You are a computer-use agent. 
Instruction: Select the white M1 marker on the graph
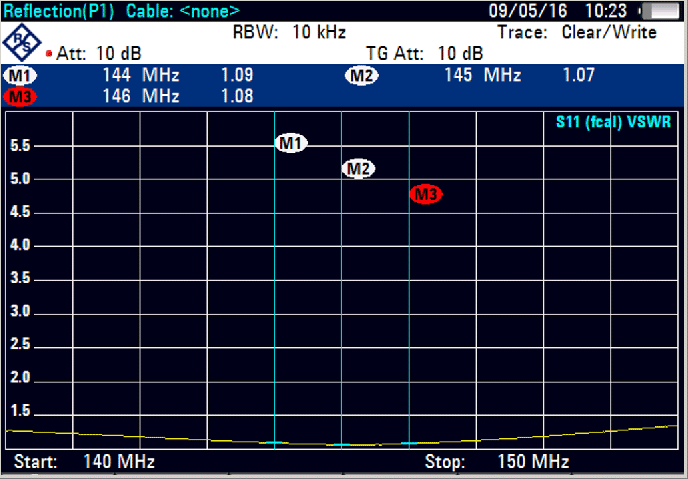click(x=291, y=144)
